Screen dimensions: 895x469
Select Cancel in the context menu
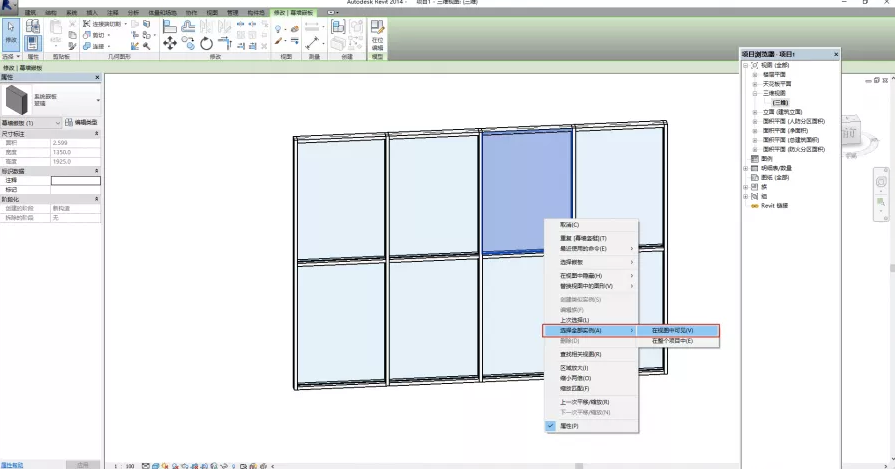tap(568, 225)
